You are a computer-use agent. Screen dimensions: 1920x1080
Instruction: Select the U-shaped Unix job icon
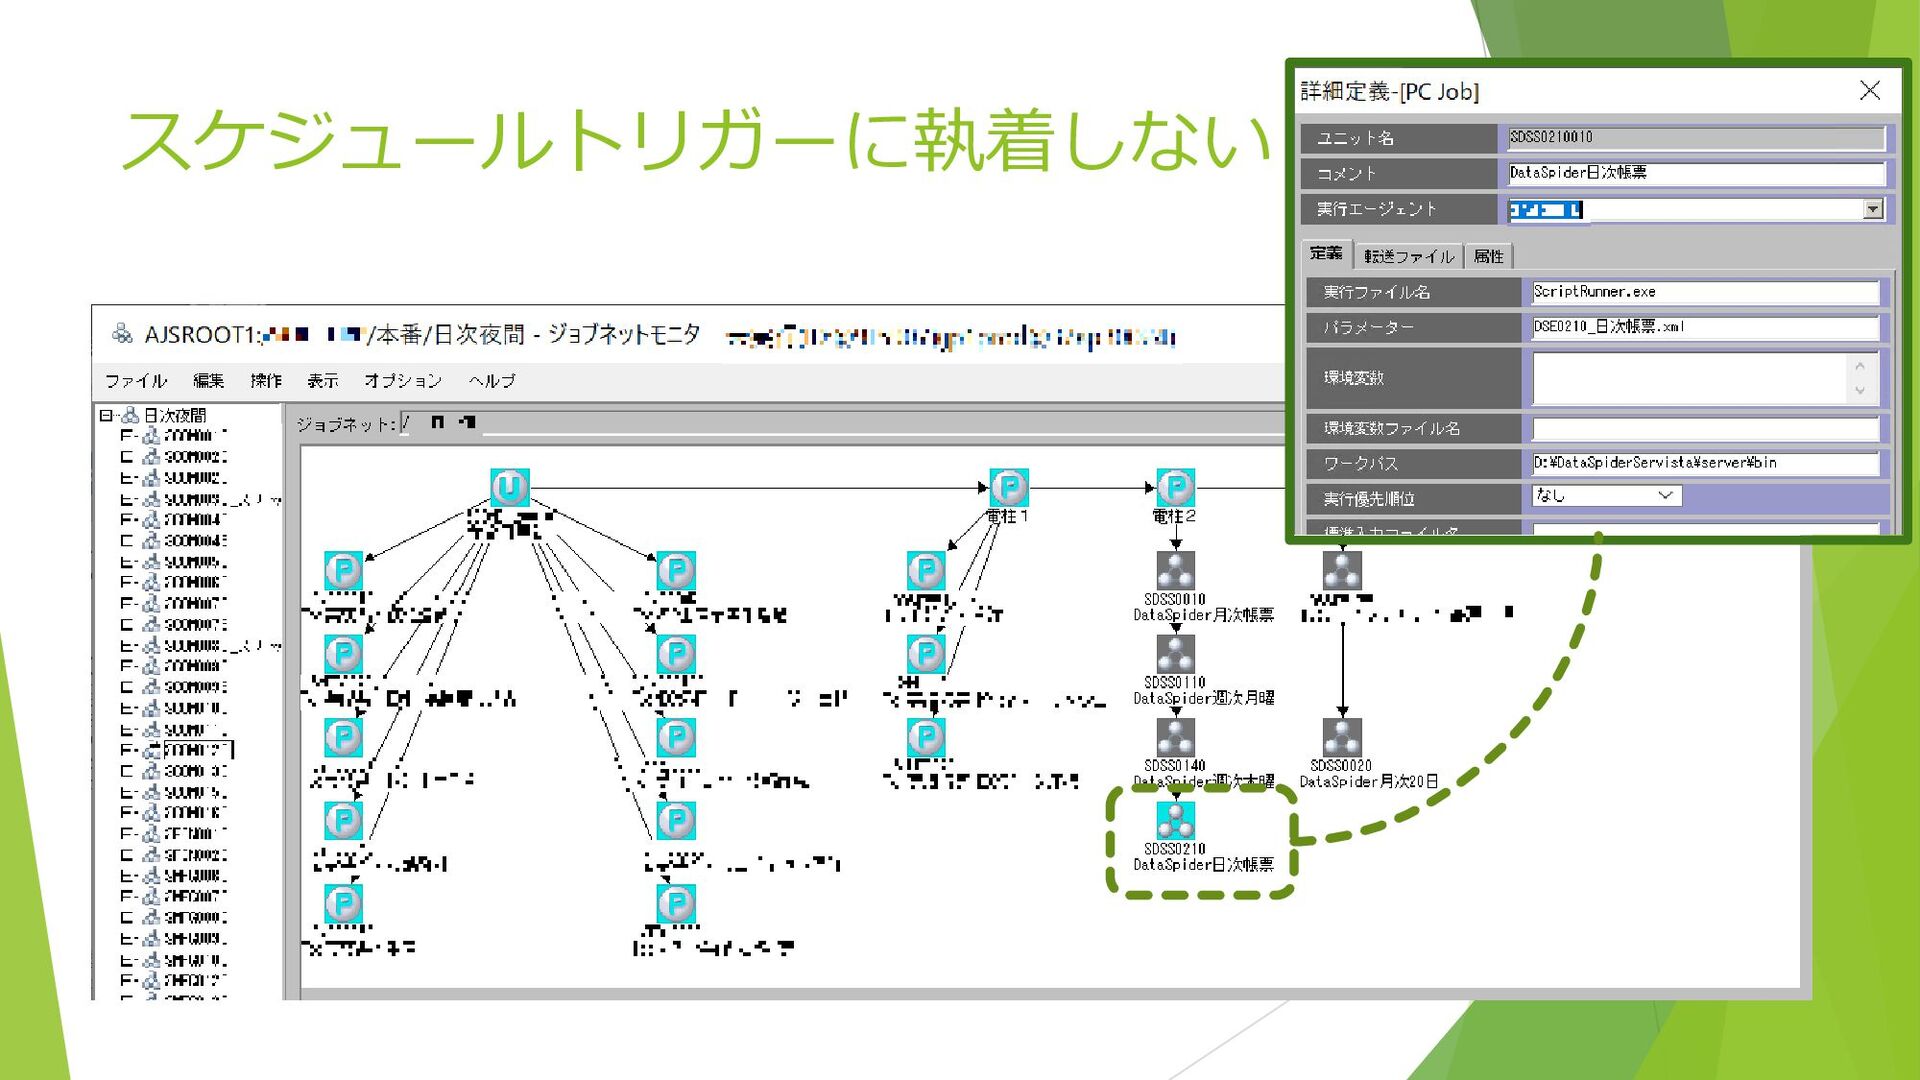point(509,487)
